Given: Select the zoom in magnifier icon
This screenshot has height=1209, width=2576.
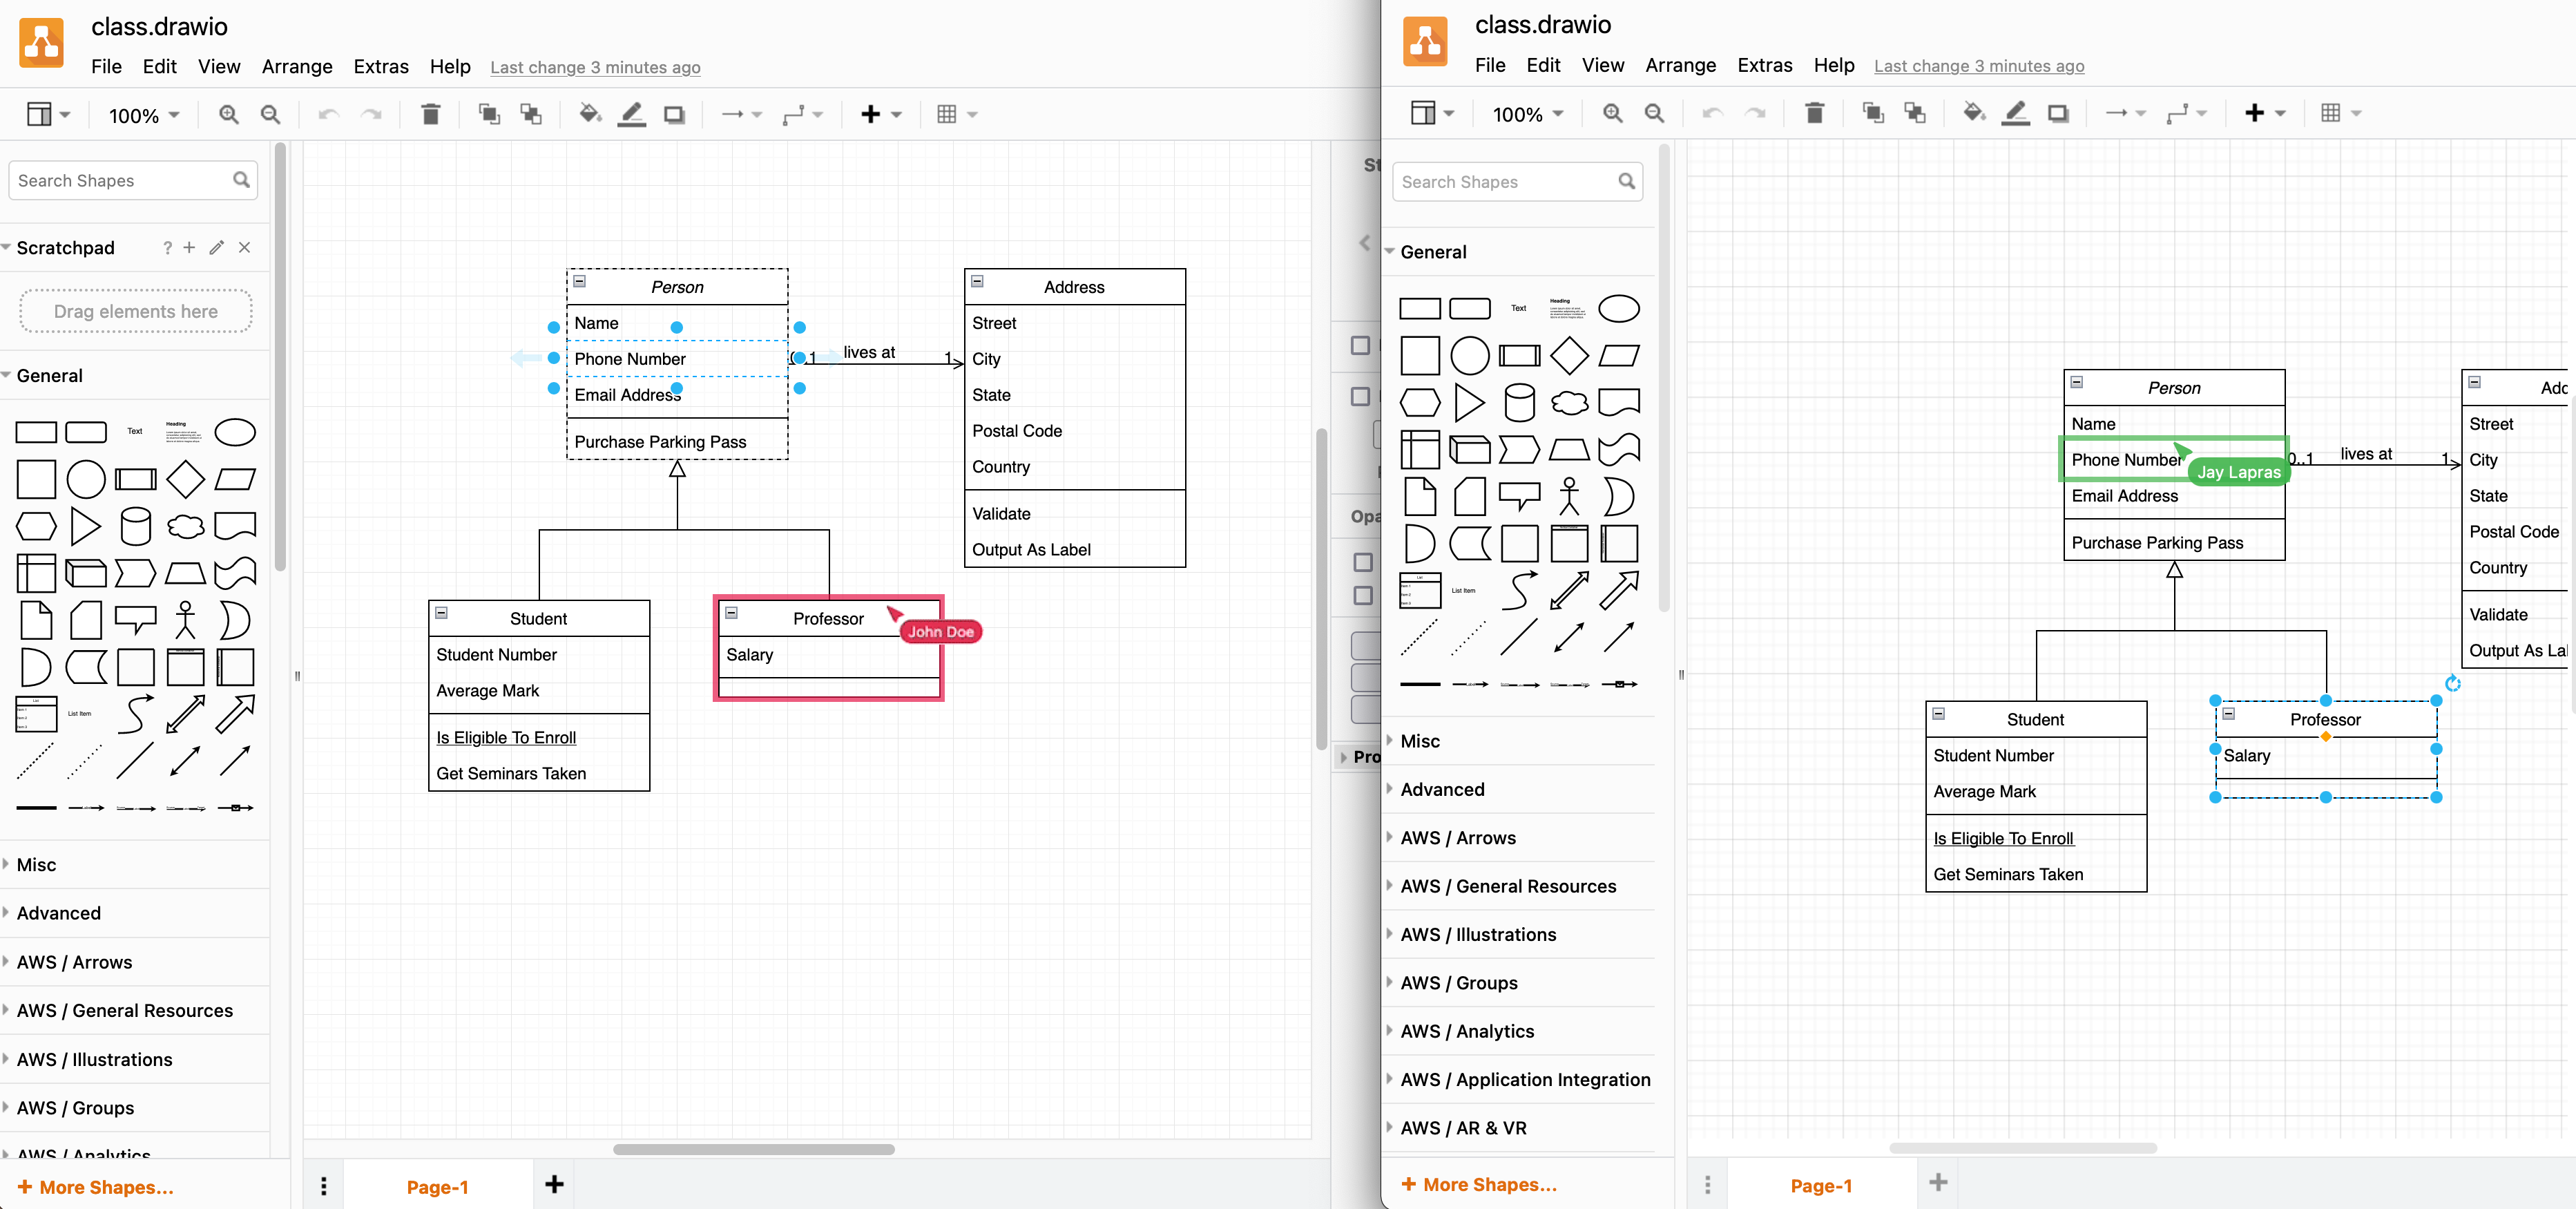Looking at the screenshot, I should click(x=229, y=112).
